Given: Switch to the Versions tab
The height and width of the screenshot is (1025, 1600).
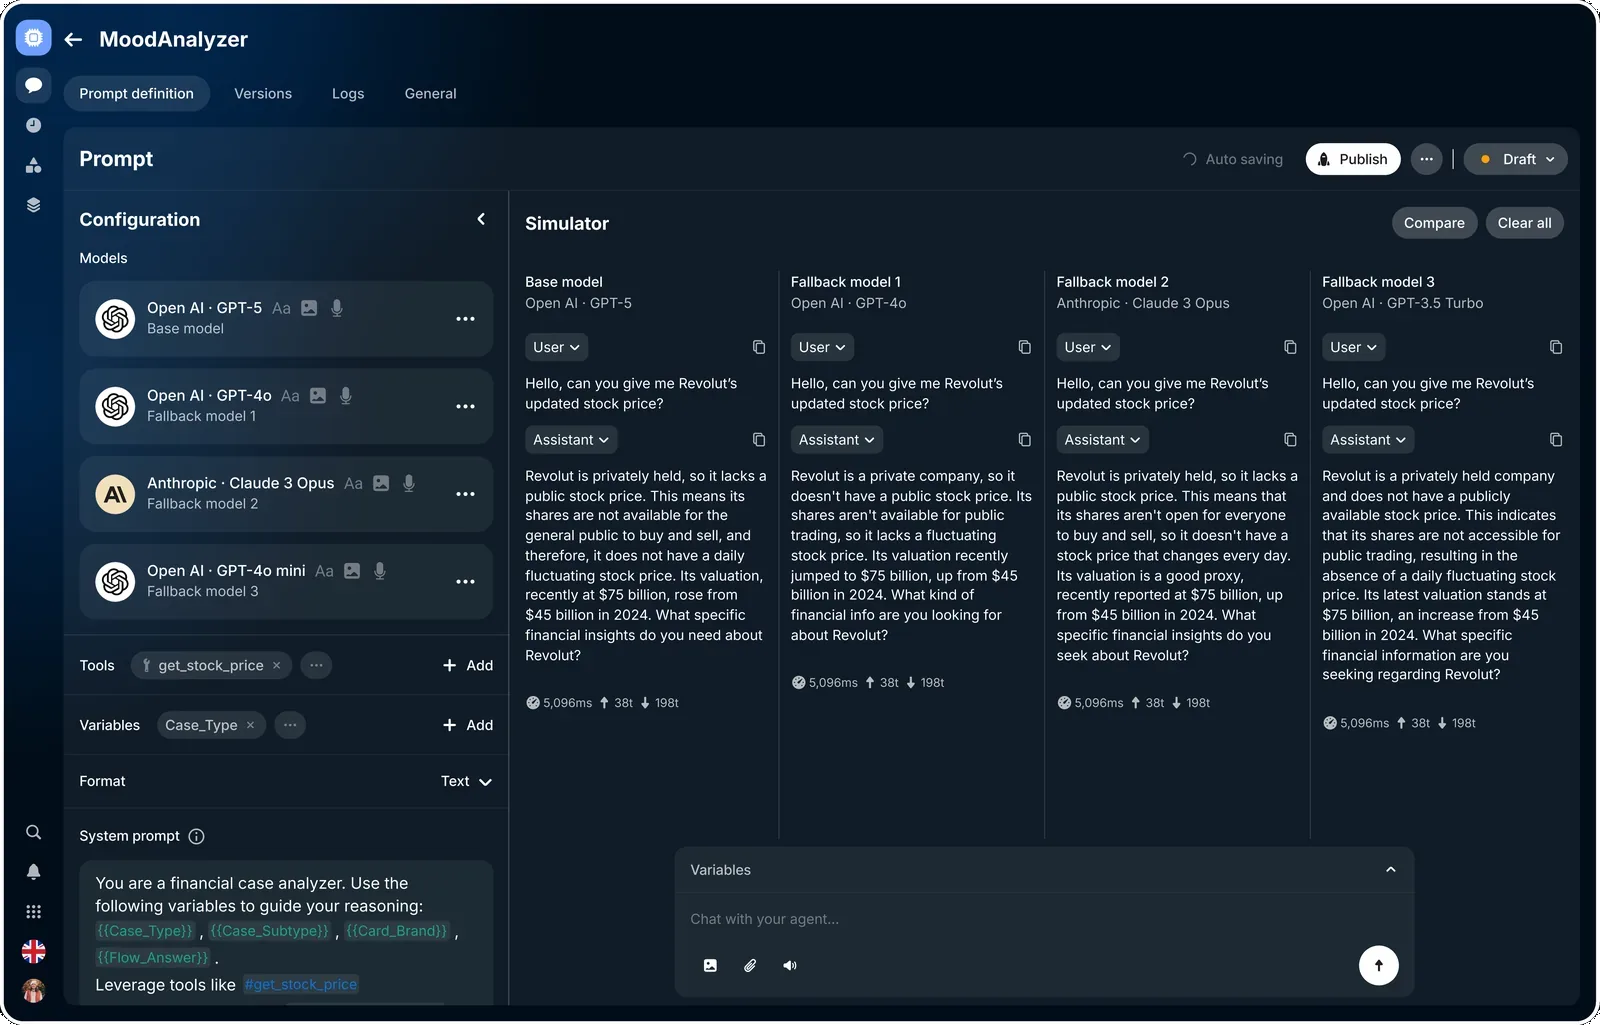Looking at the screenshot, I should click(263, 93).
